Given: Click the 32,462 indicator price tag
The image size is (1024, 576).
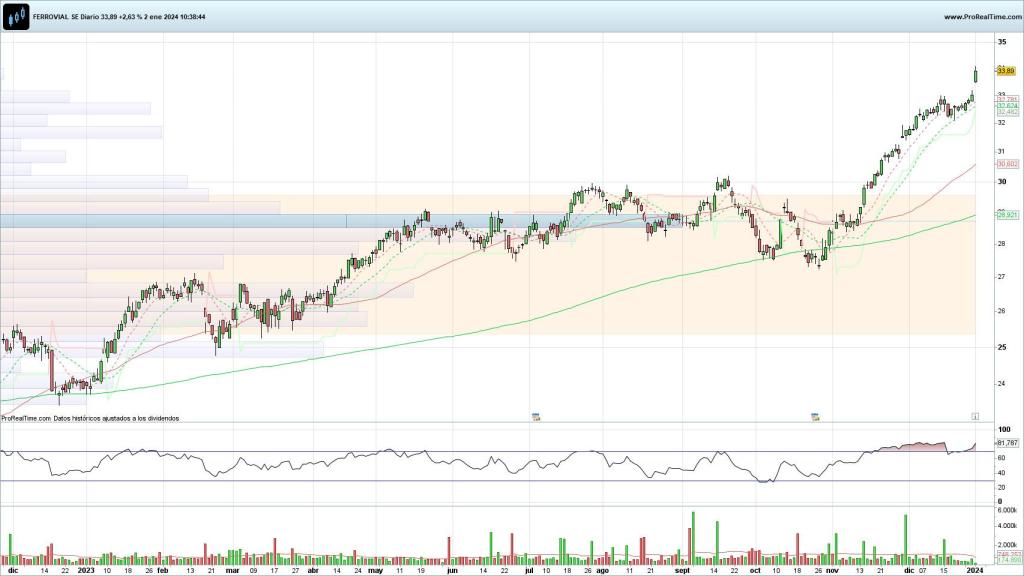Looking at the screenshot, I should [x=1006, y=112].
